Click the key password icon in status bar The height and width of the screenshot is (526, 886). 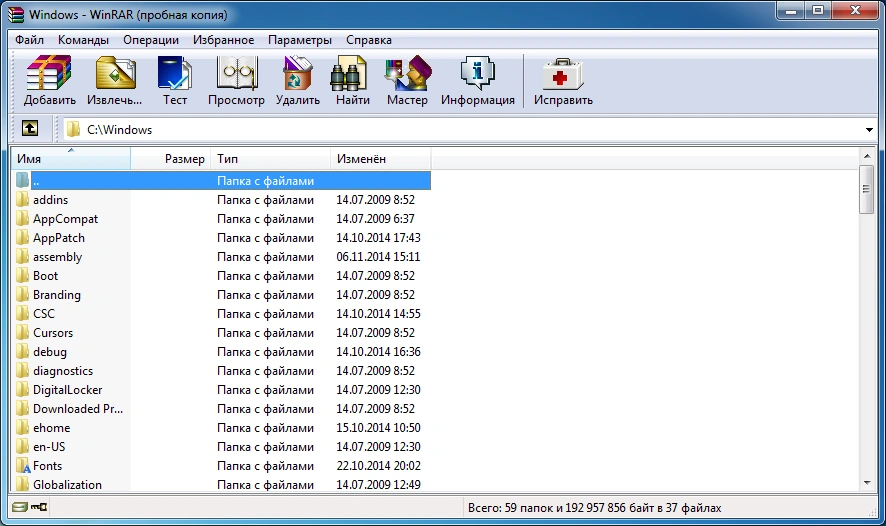tap(39, 507)
